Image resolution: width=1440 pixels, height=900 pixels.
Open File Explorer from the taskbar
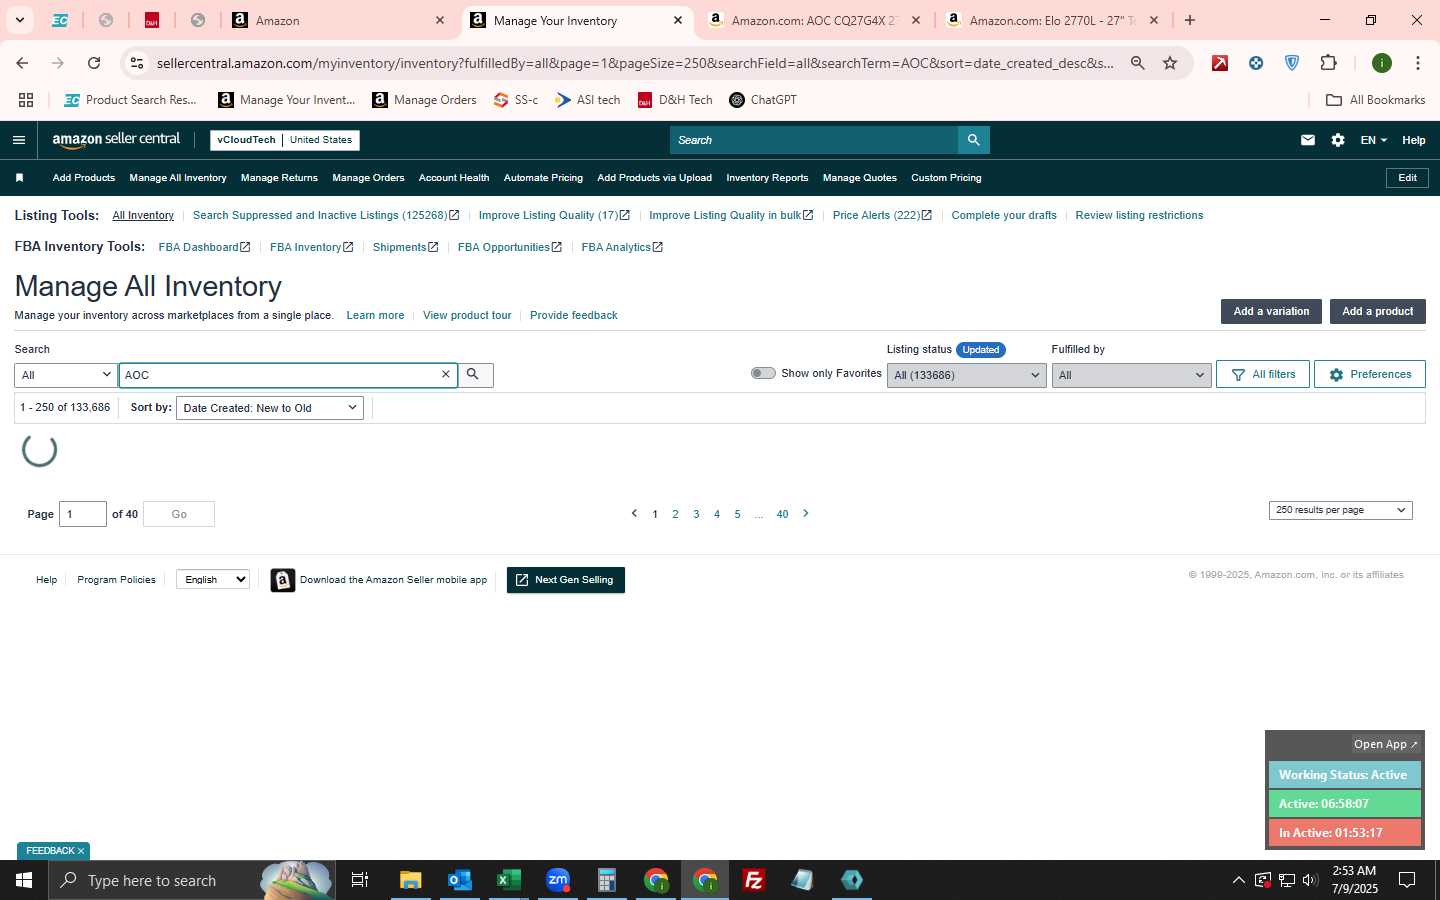point(410,880)
